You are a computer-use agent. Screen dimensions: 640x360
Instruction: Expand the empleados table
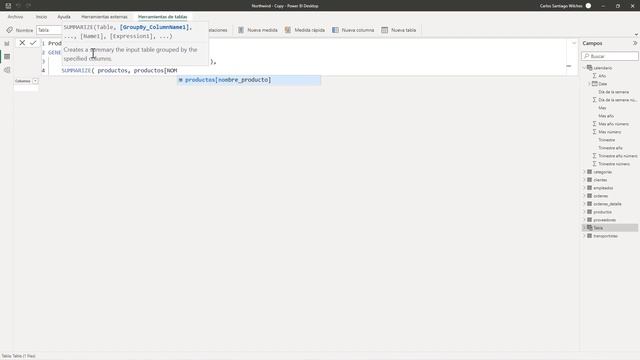(584, 188)
